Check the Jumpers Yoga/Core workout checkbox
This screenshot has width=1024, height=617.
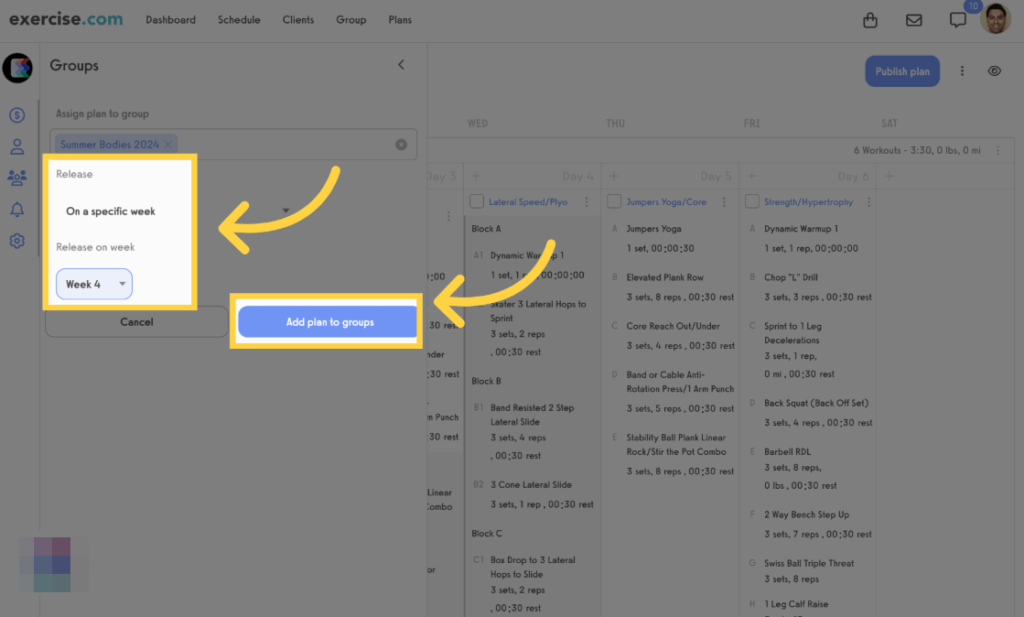614,202
